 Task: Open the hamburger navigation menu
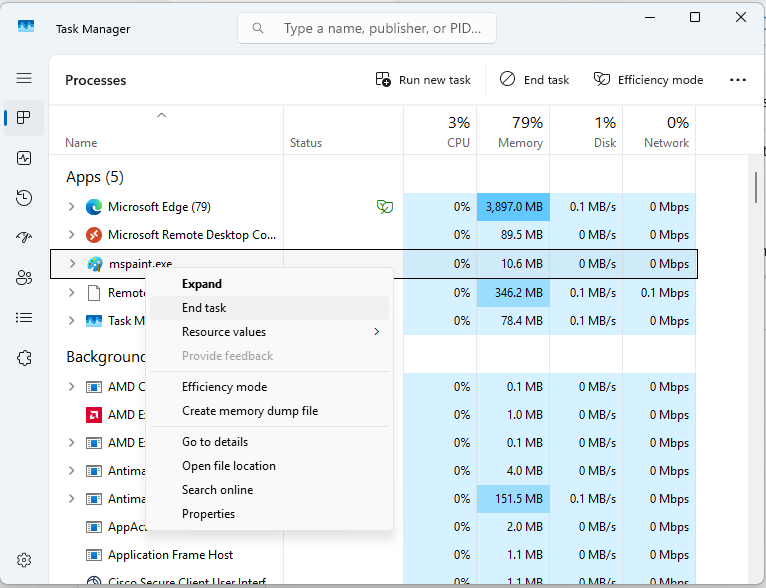(24, 78)
